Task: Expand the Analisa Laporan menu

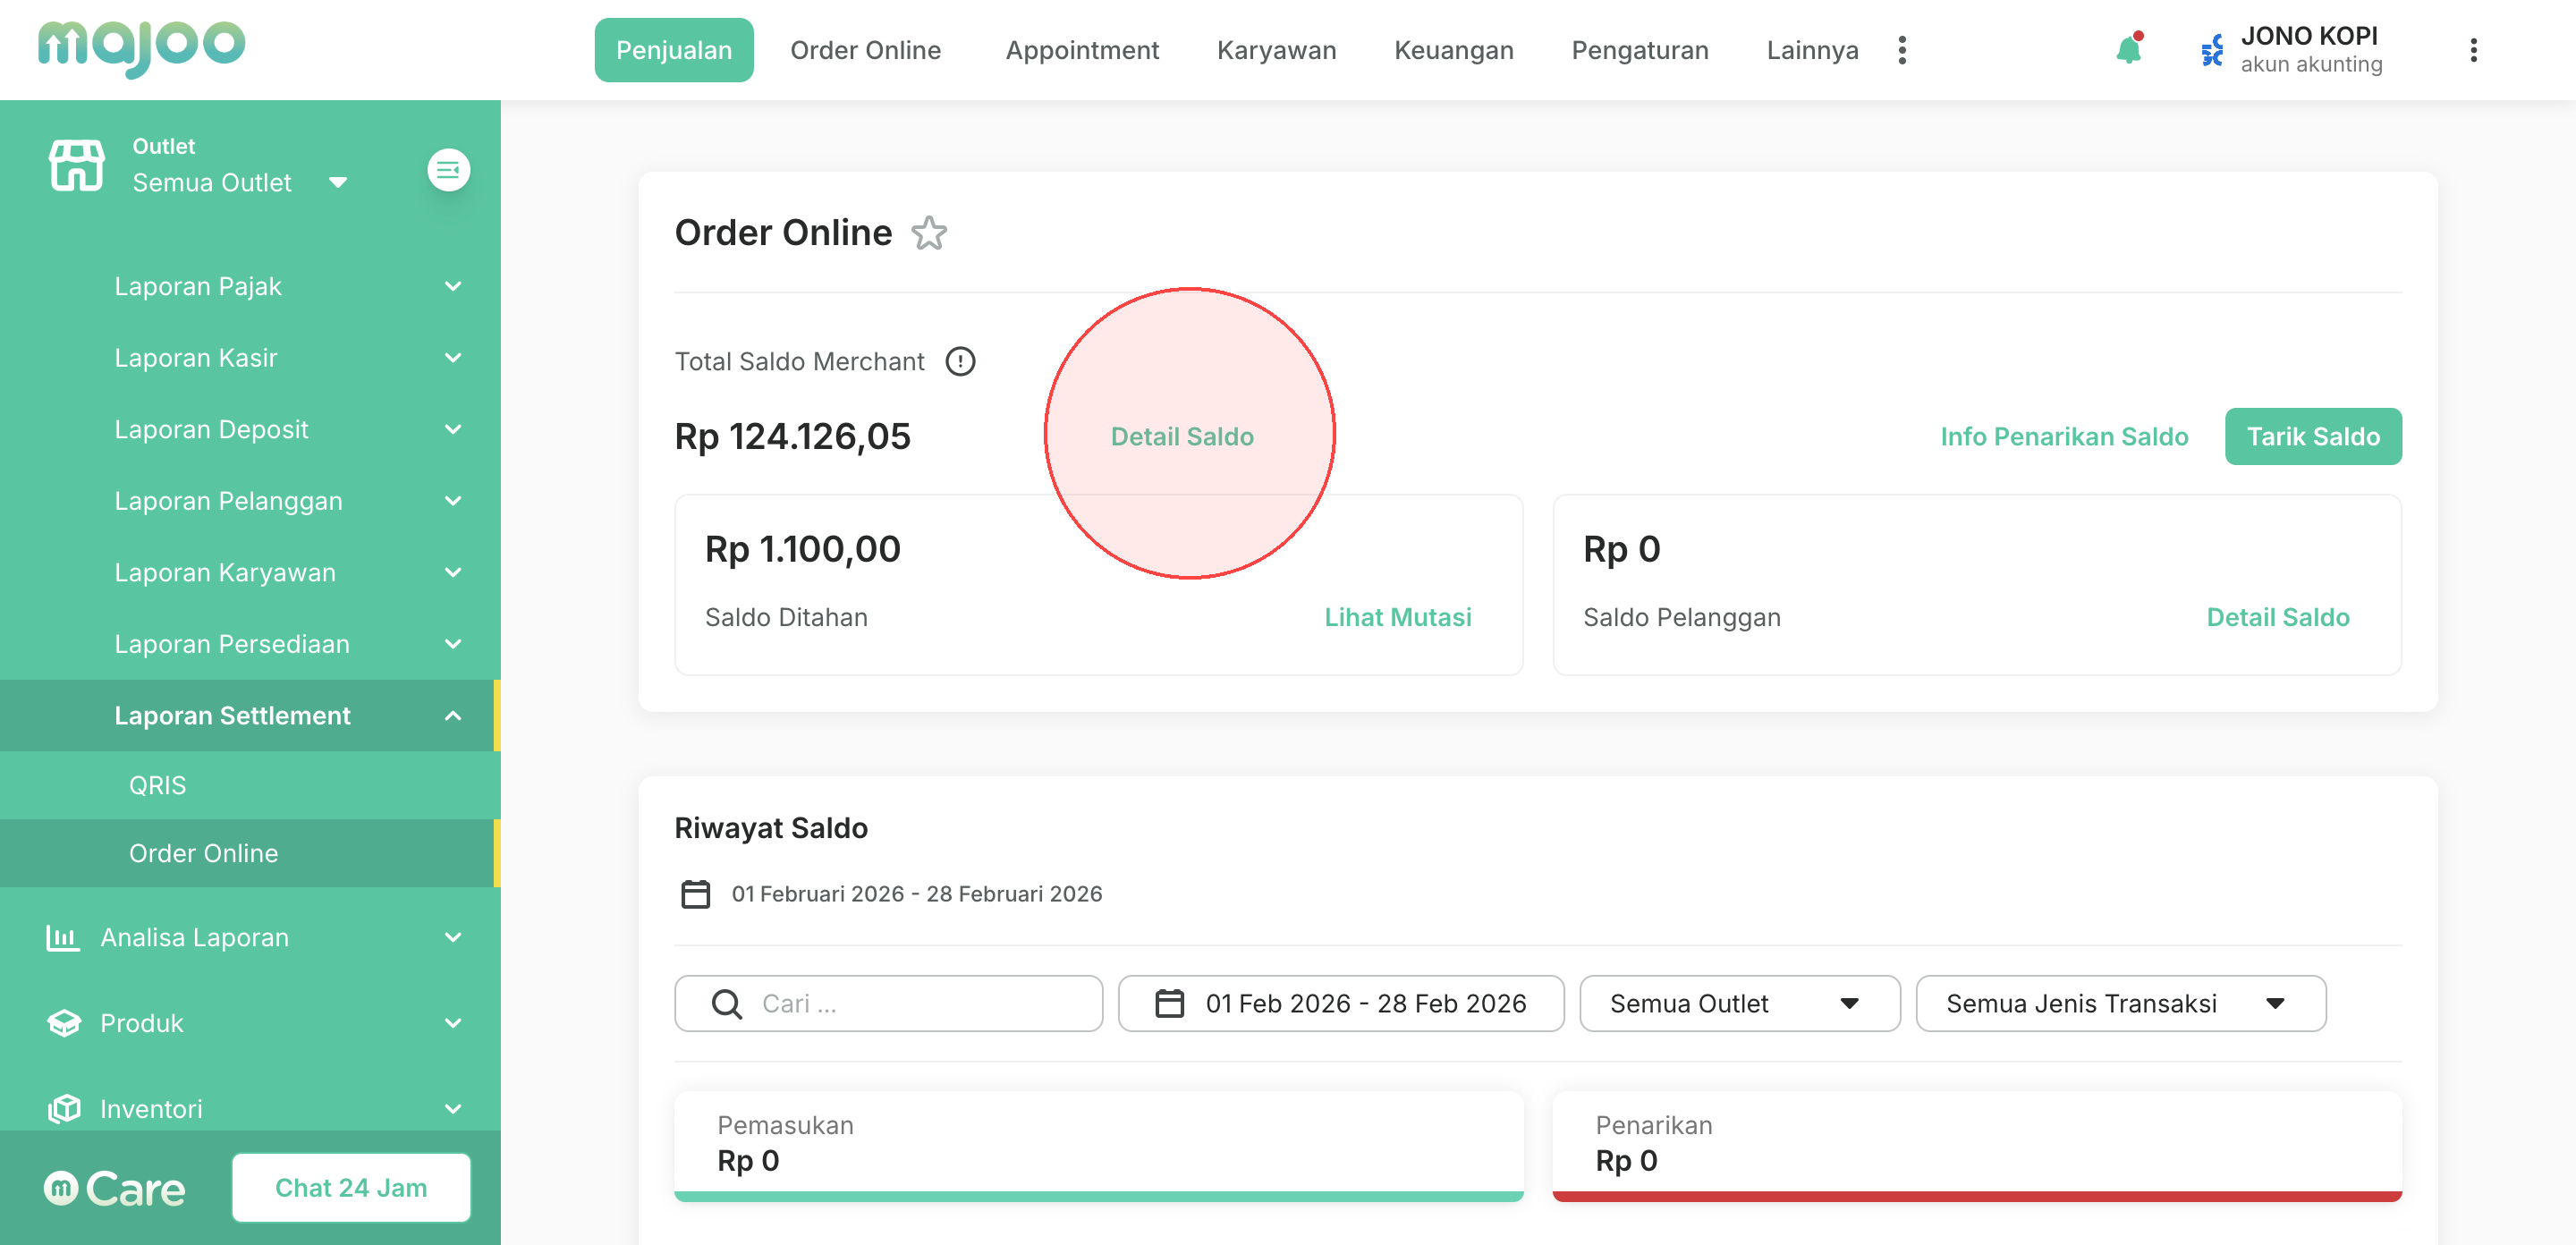Action: (x=452, y=937)
